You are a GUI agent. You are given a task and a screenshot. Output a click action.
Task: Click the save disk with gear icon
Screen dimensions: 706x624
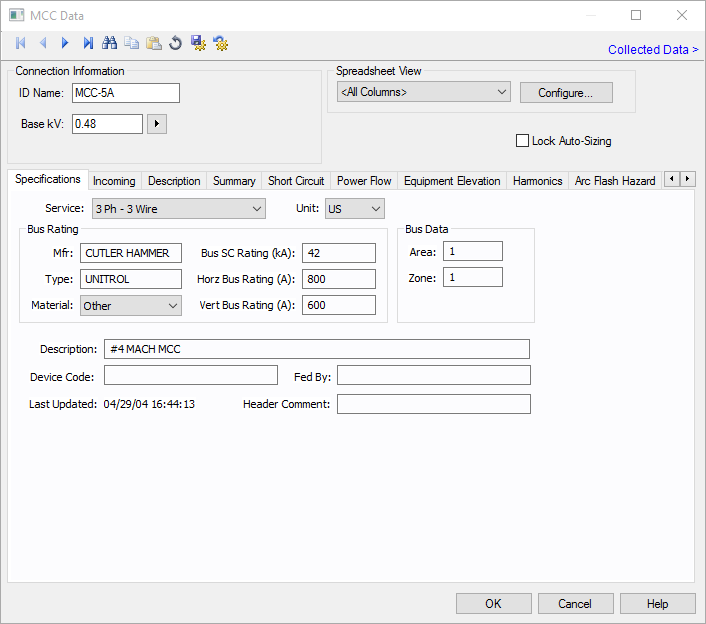198,43
